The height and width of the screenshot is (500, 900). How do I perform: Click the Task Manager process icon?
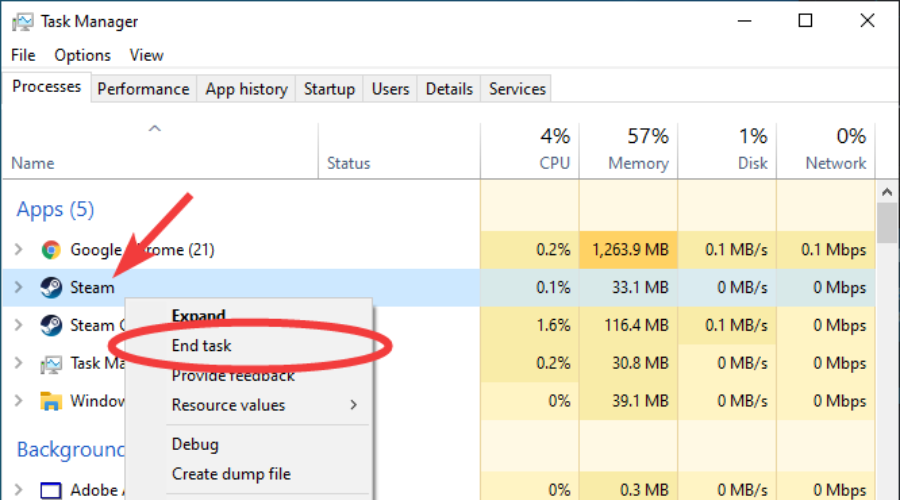[51, 364]
